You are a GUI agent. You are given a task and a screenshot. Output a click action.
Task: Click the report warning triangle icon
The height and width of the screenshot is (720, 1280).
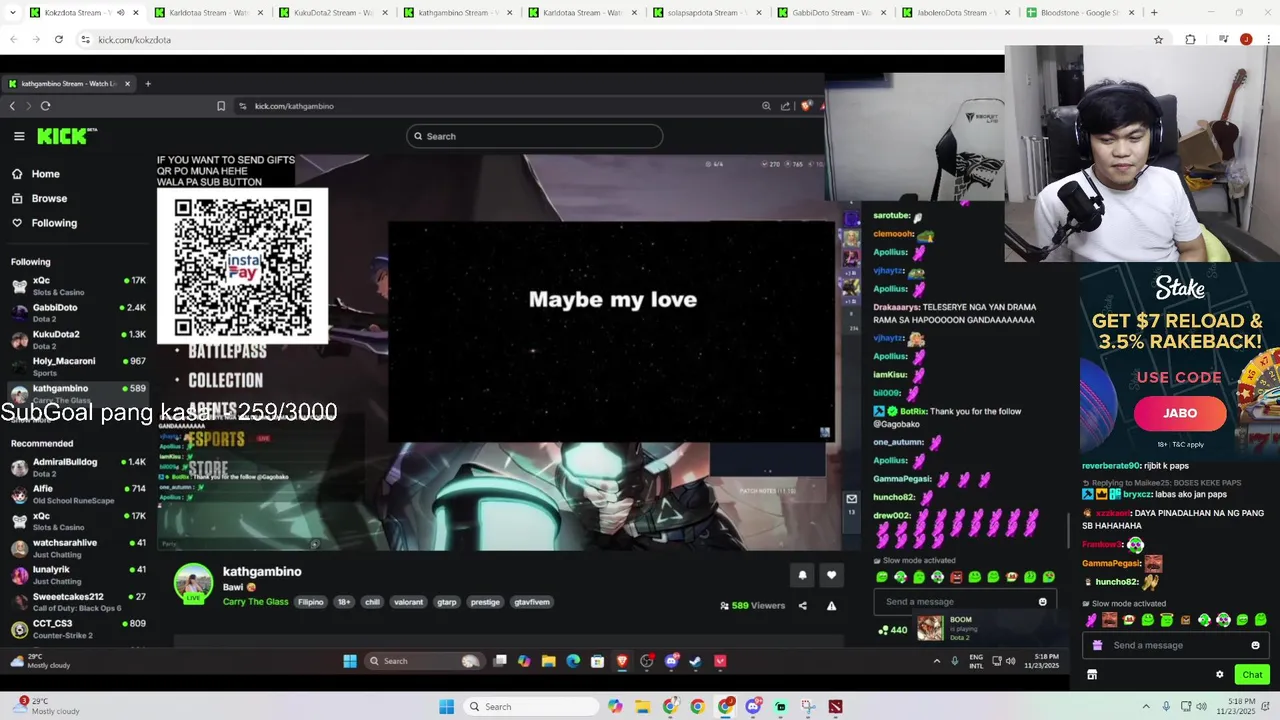tap(831, 605)
